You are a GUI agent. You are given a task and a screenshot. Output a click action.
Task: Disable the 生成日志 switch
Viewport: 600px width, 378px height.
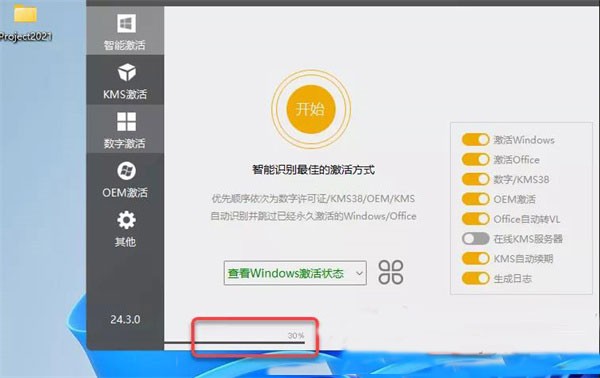click(475, 278)
